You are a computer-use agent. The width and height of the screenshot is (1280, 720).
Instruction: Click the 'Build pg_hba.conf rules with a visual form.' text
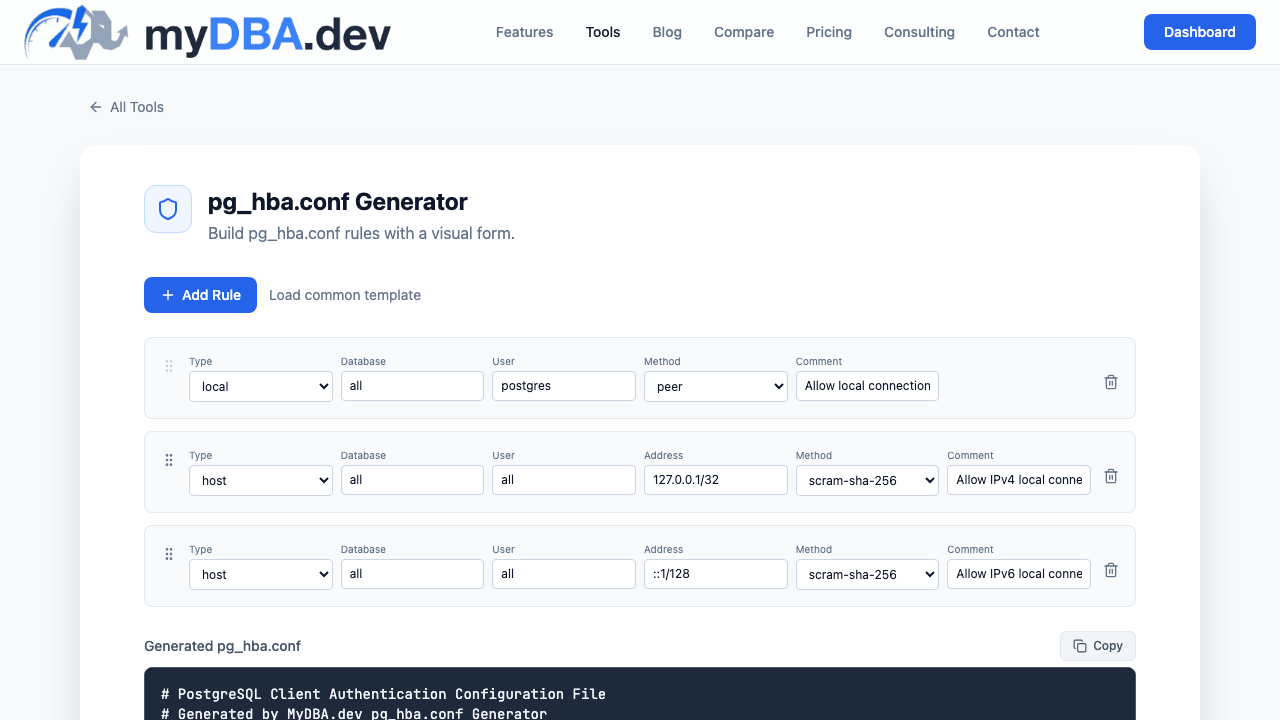pyautogui.click(x=361, y=234)
